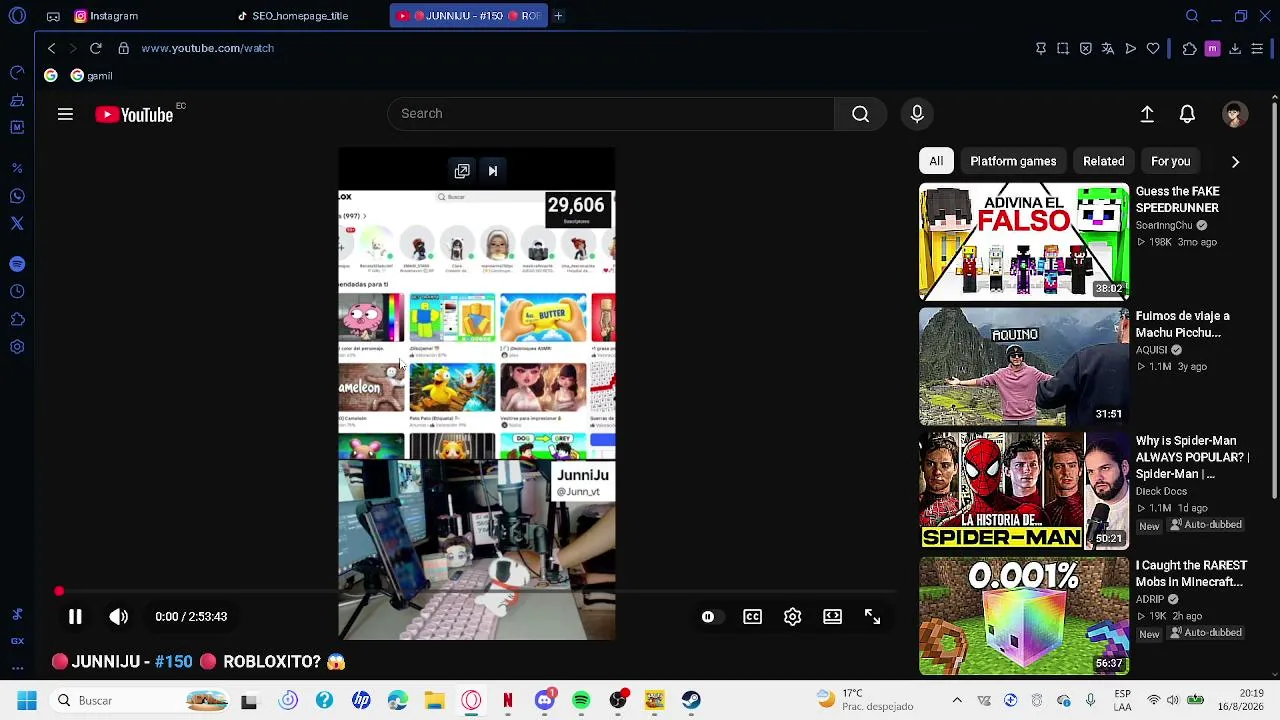Open the Easy Setup settings icon

(x=1257, y=48)
